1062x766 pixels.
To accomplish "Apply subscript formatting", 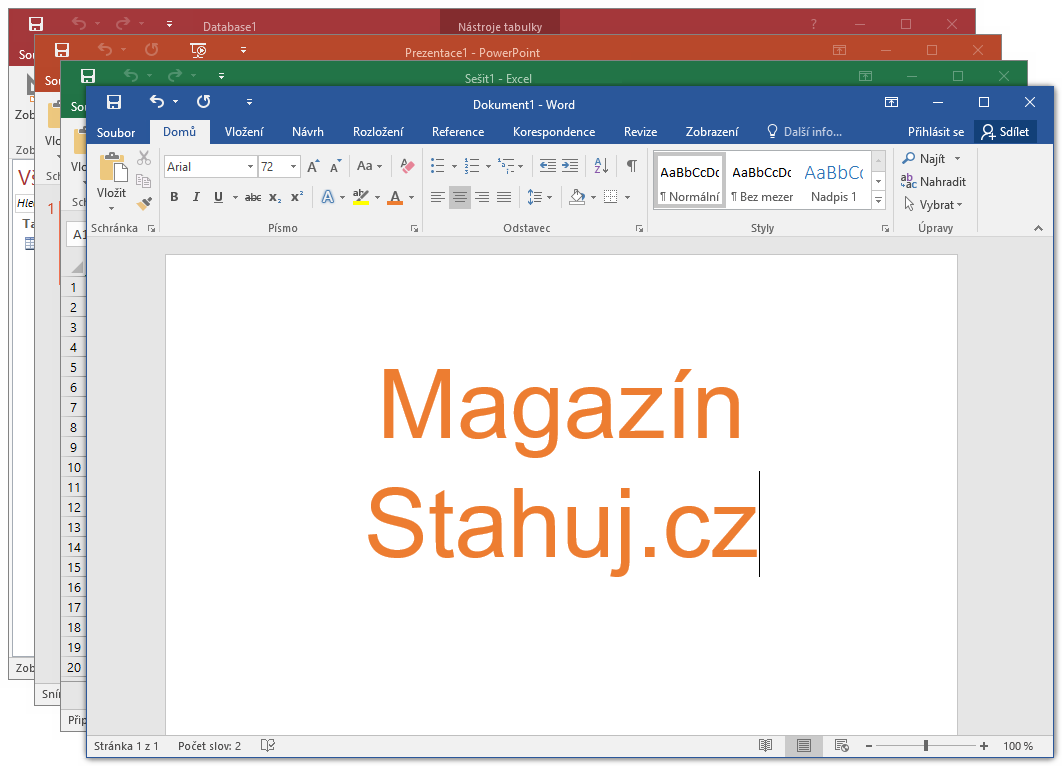I will (275, 197).
